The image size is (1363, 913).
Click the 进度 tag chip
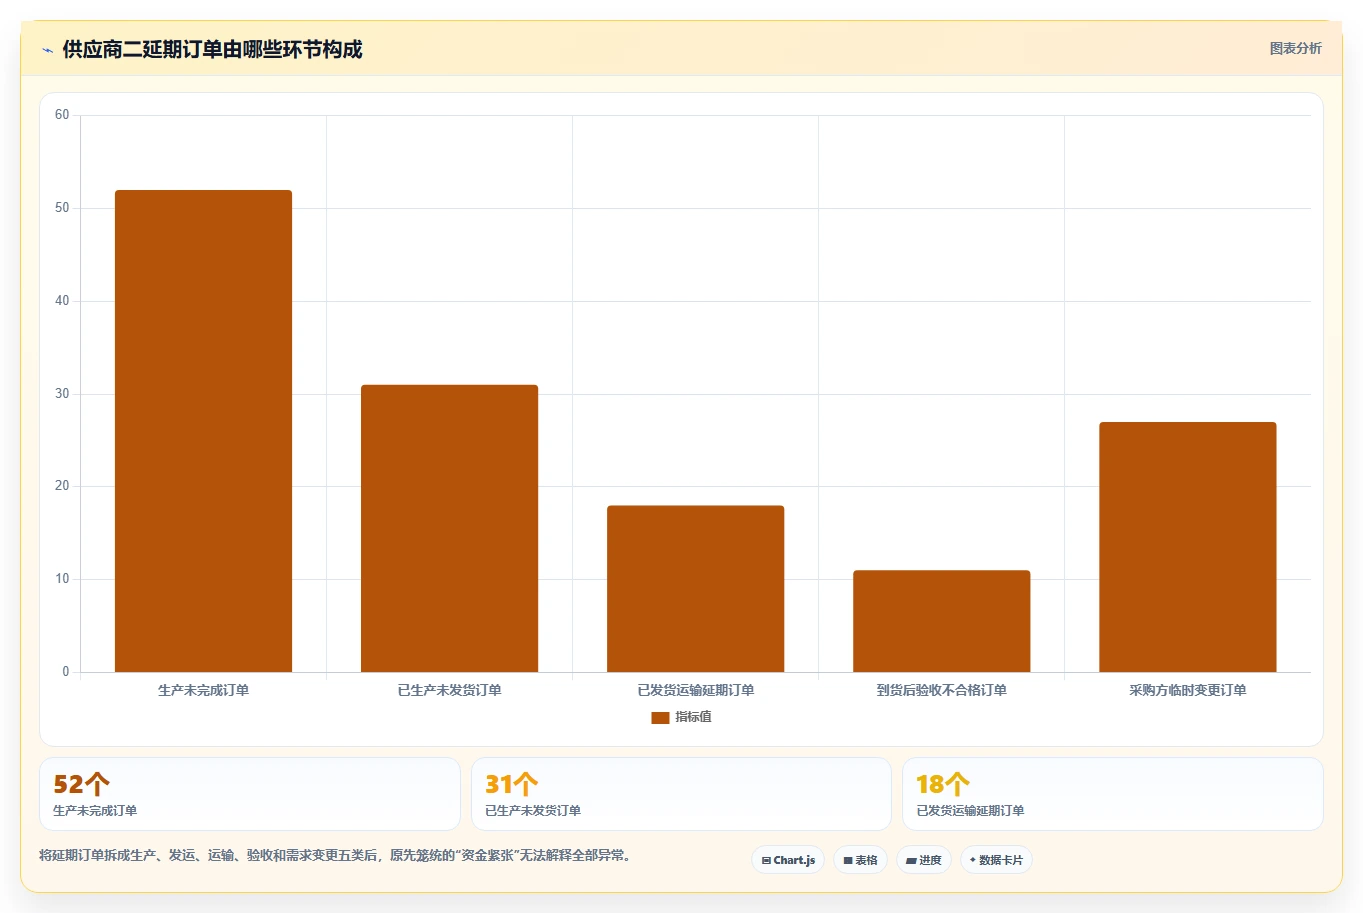924,860
